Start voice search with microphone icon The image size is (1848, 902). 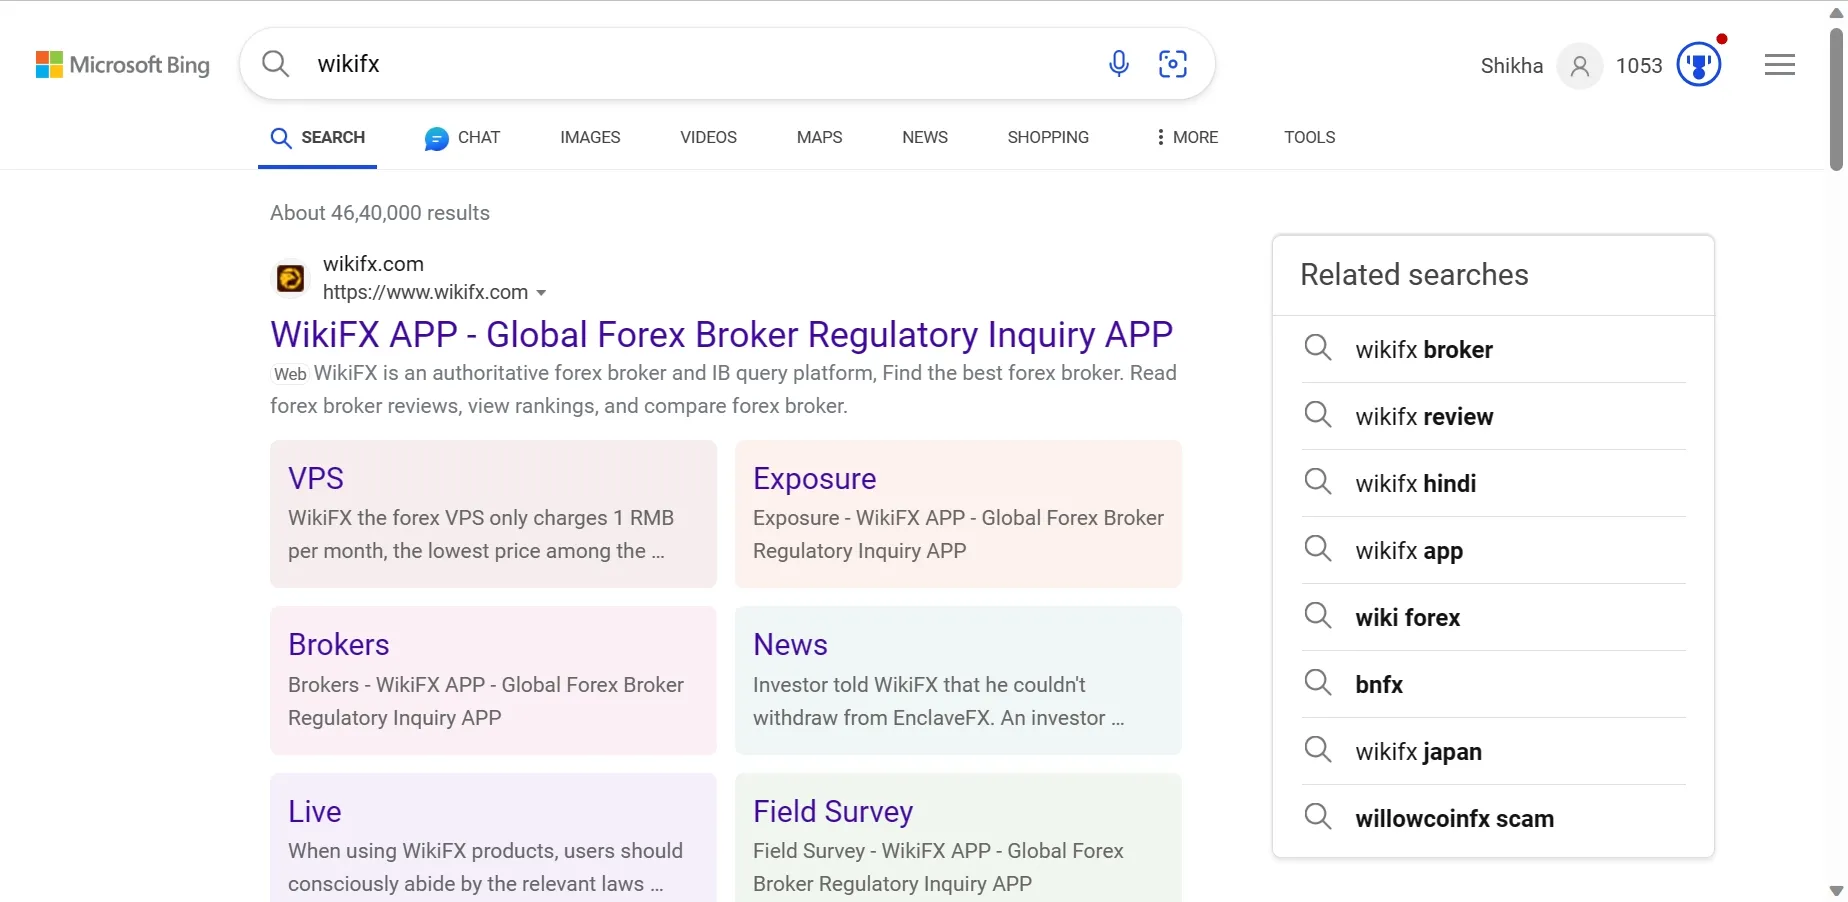point(1119,64)
